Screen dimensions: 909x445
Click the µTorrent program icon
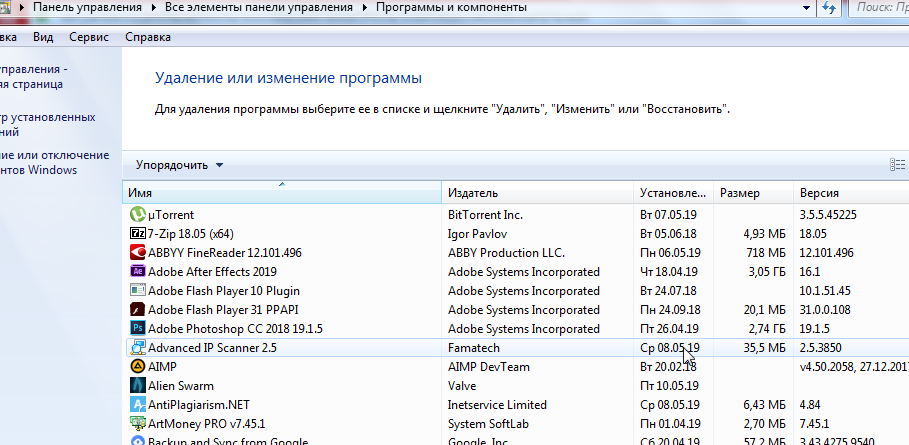137,214
